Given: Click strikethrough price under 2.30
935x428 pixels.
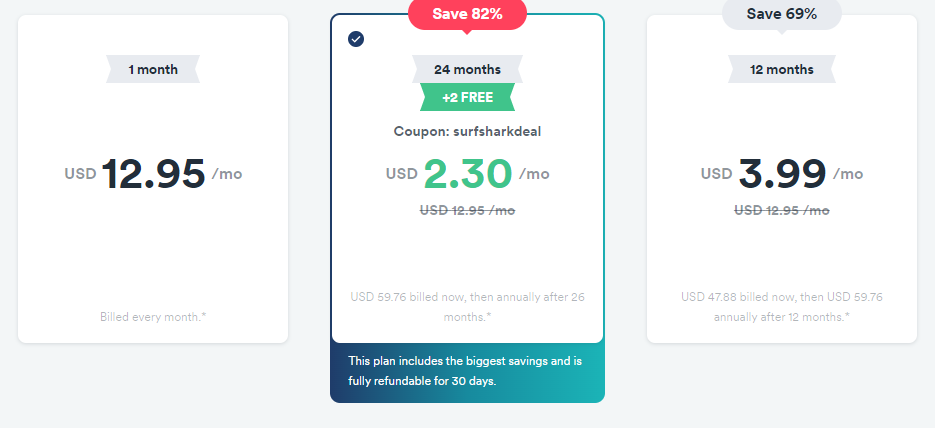Looking at the screenshot, I should point(468,210).
